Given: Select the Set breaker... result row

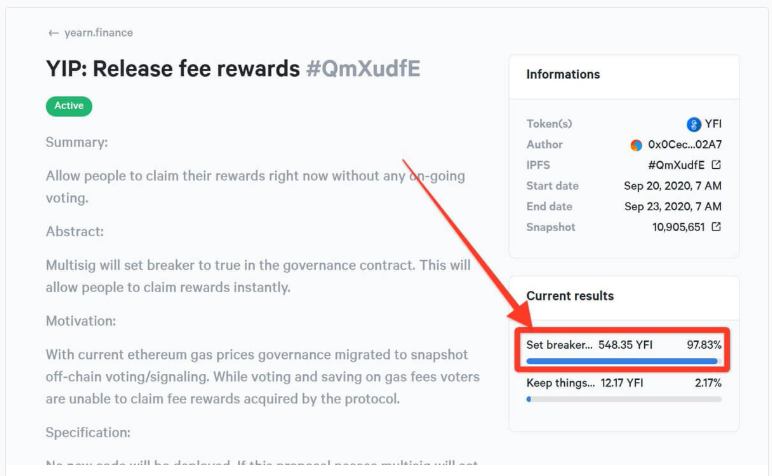Looking at the screenshot, I should pos(623,350).
